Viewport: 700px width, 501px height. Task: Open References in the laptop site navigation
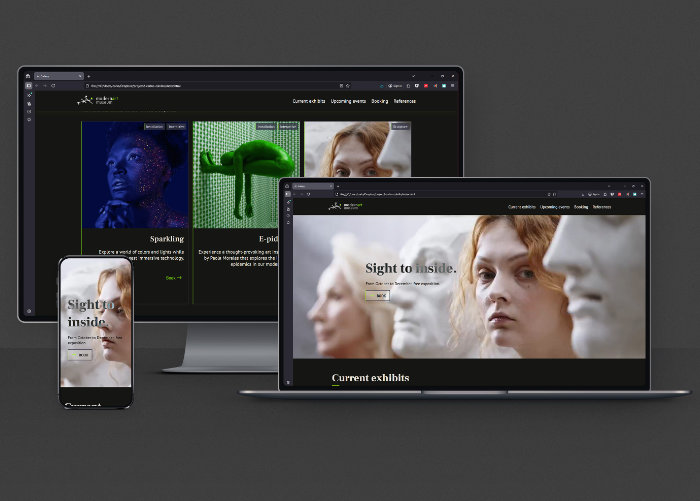tap(602, 207)
